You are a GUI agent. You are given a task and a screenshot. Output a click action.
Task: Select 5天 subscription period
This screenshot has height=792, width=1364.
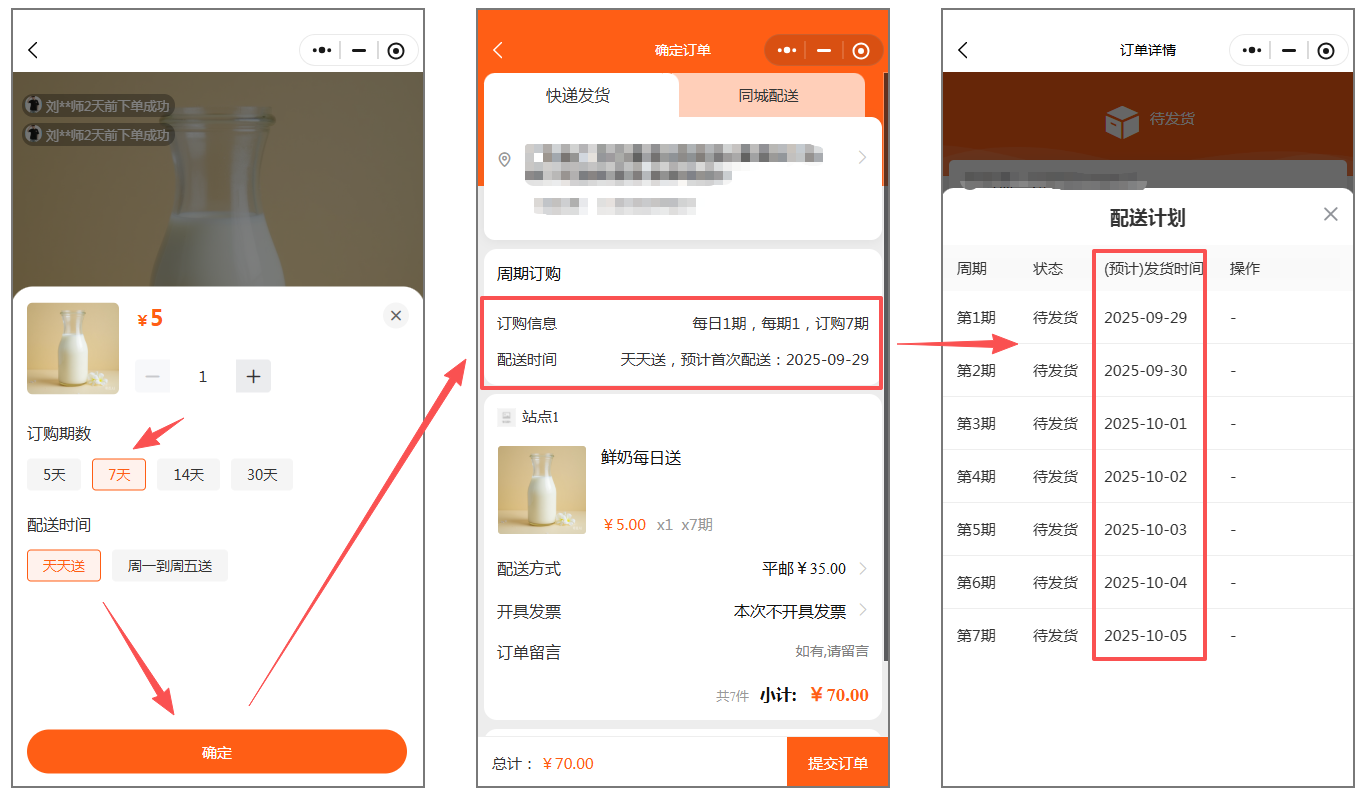[x=54, y=475]
